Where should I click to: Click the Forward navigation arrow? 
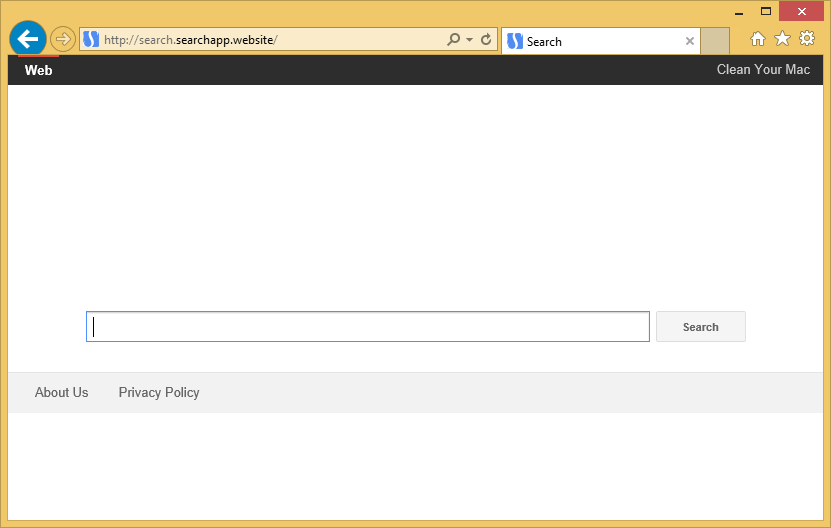pyautogui.click(x=62, y=39)
